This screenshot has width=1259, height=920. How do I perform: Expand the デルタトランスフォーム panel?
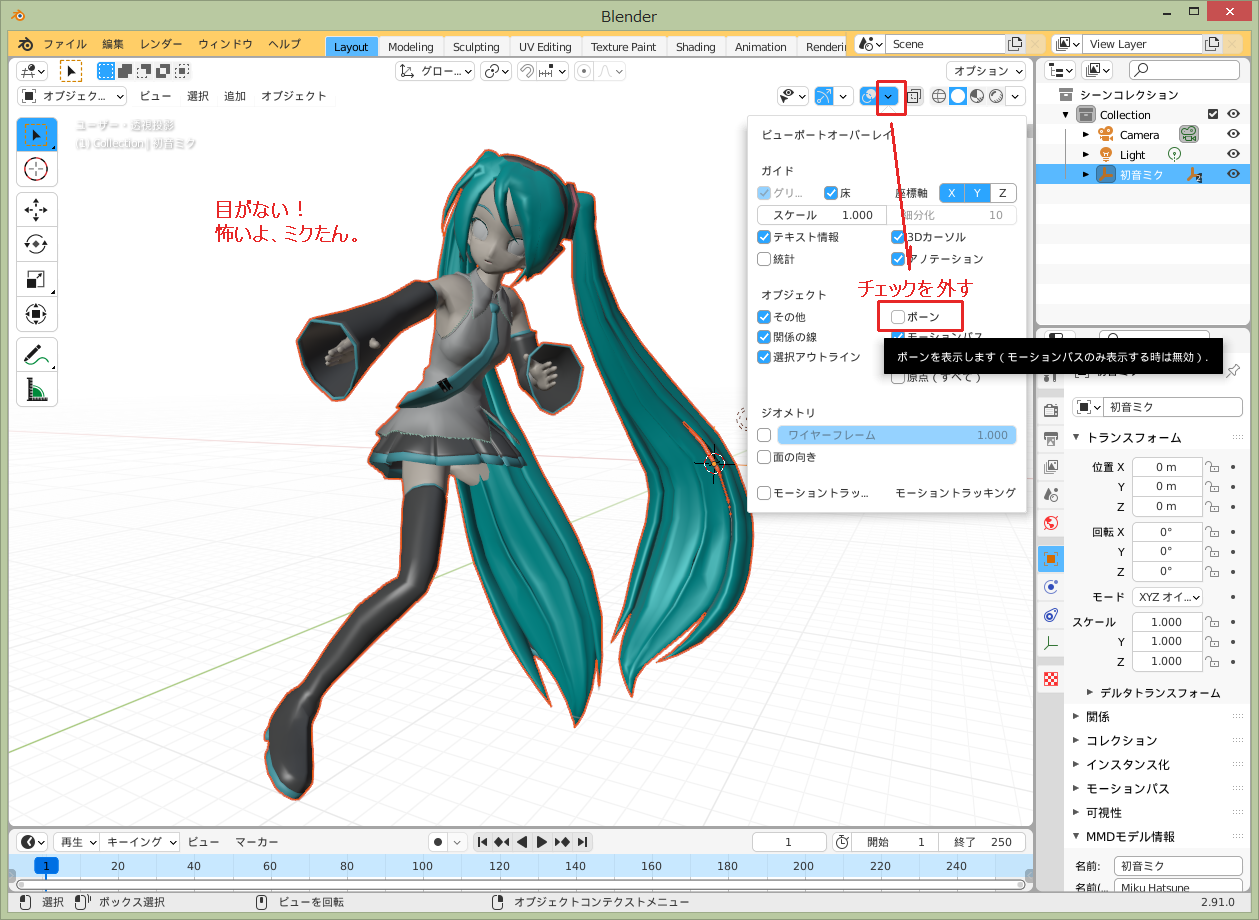point(1090,693)
